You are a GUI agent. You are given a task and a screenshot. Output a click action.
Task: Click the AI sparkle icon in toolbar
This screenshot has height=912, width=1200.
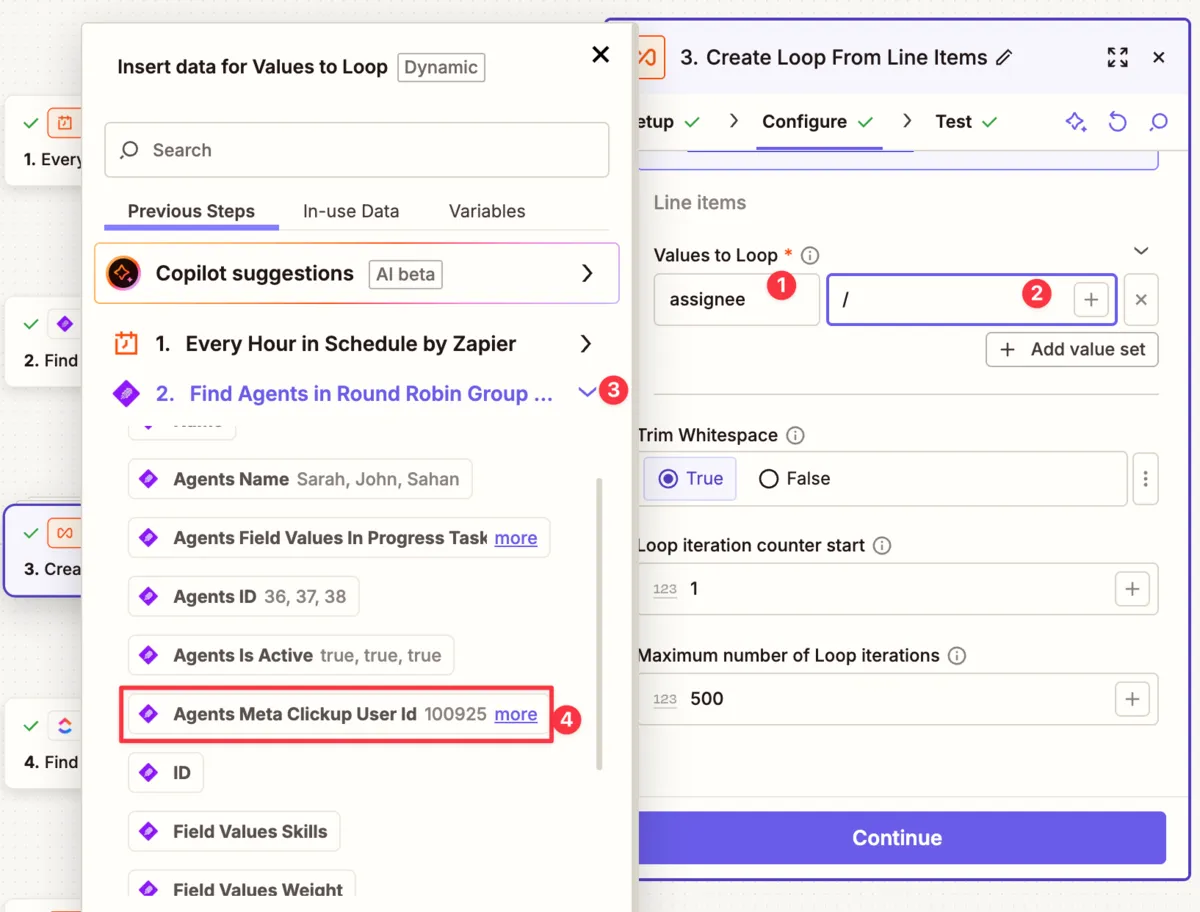[1075, 122]
